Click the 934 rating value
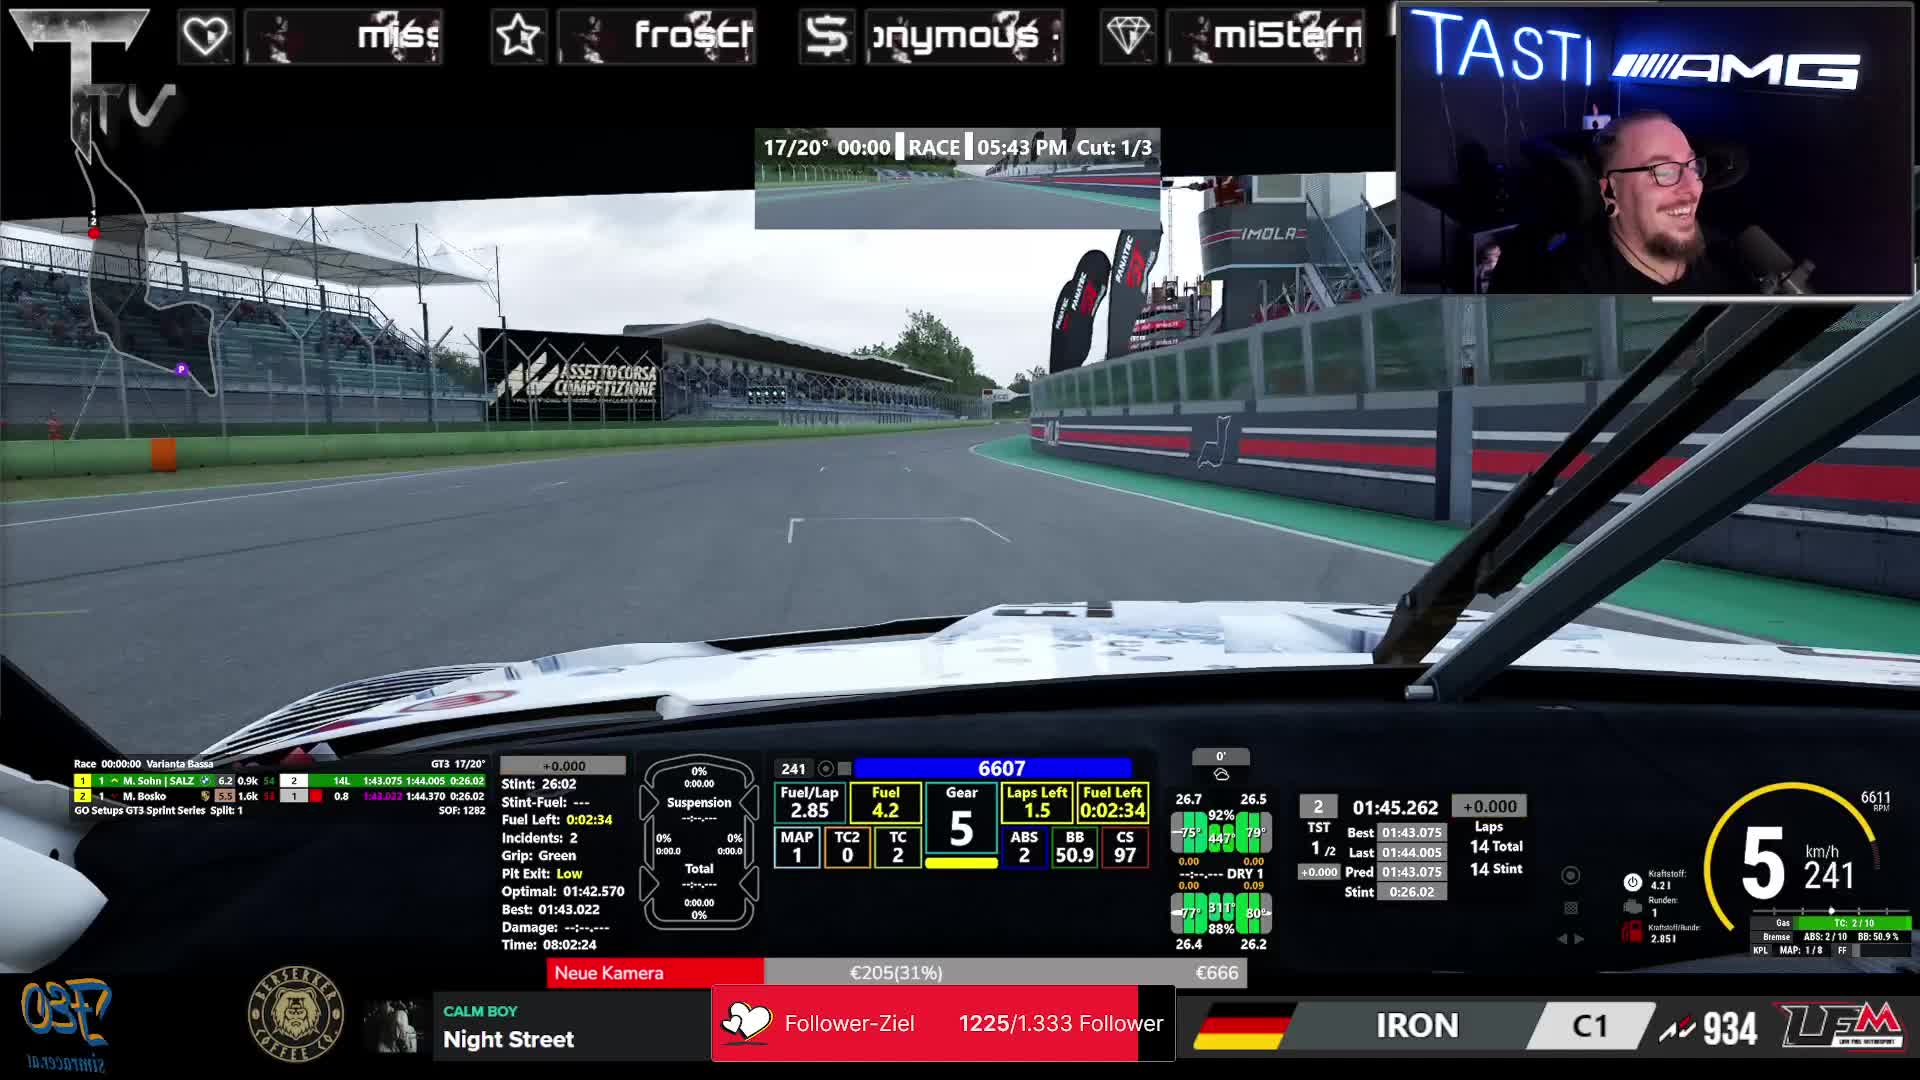 click(1730, 1028)
